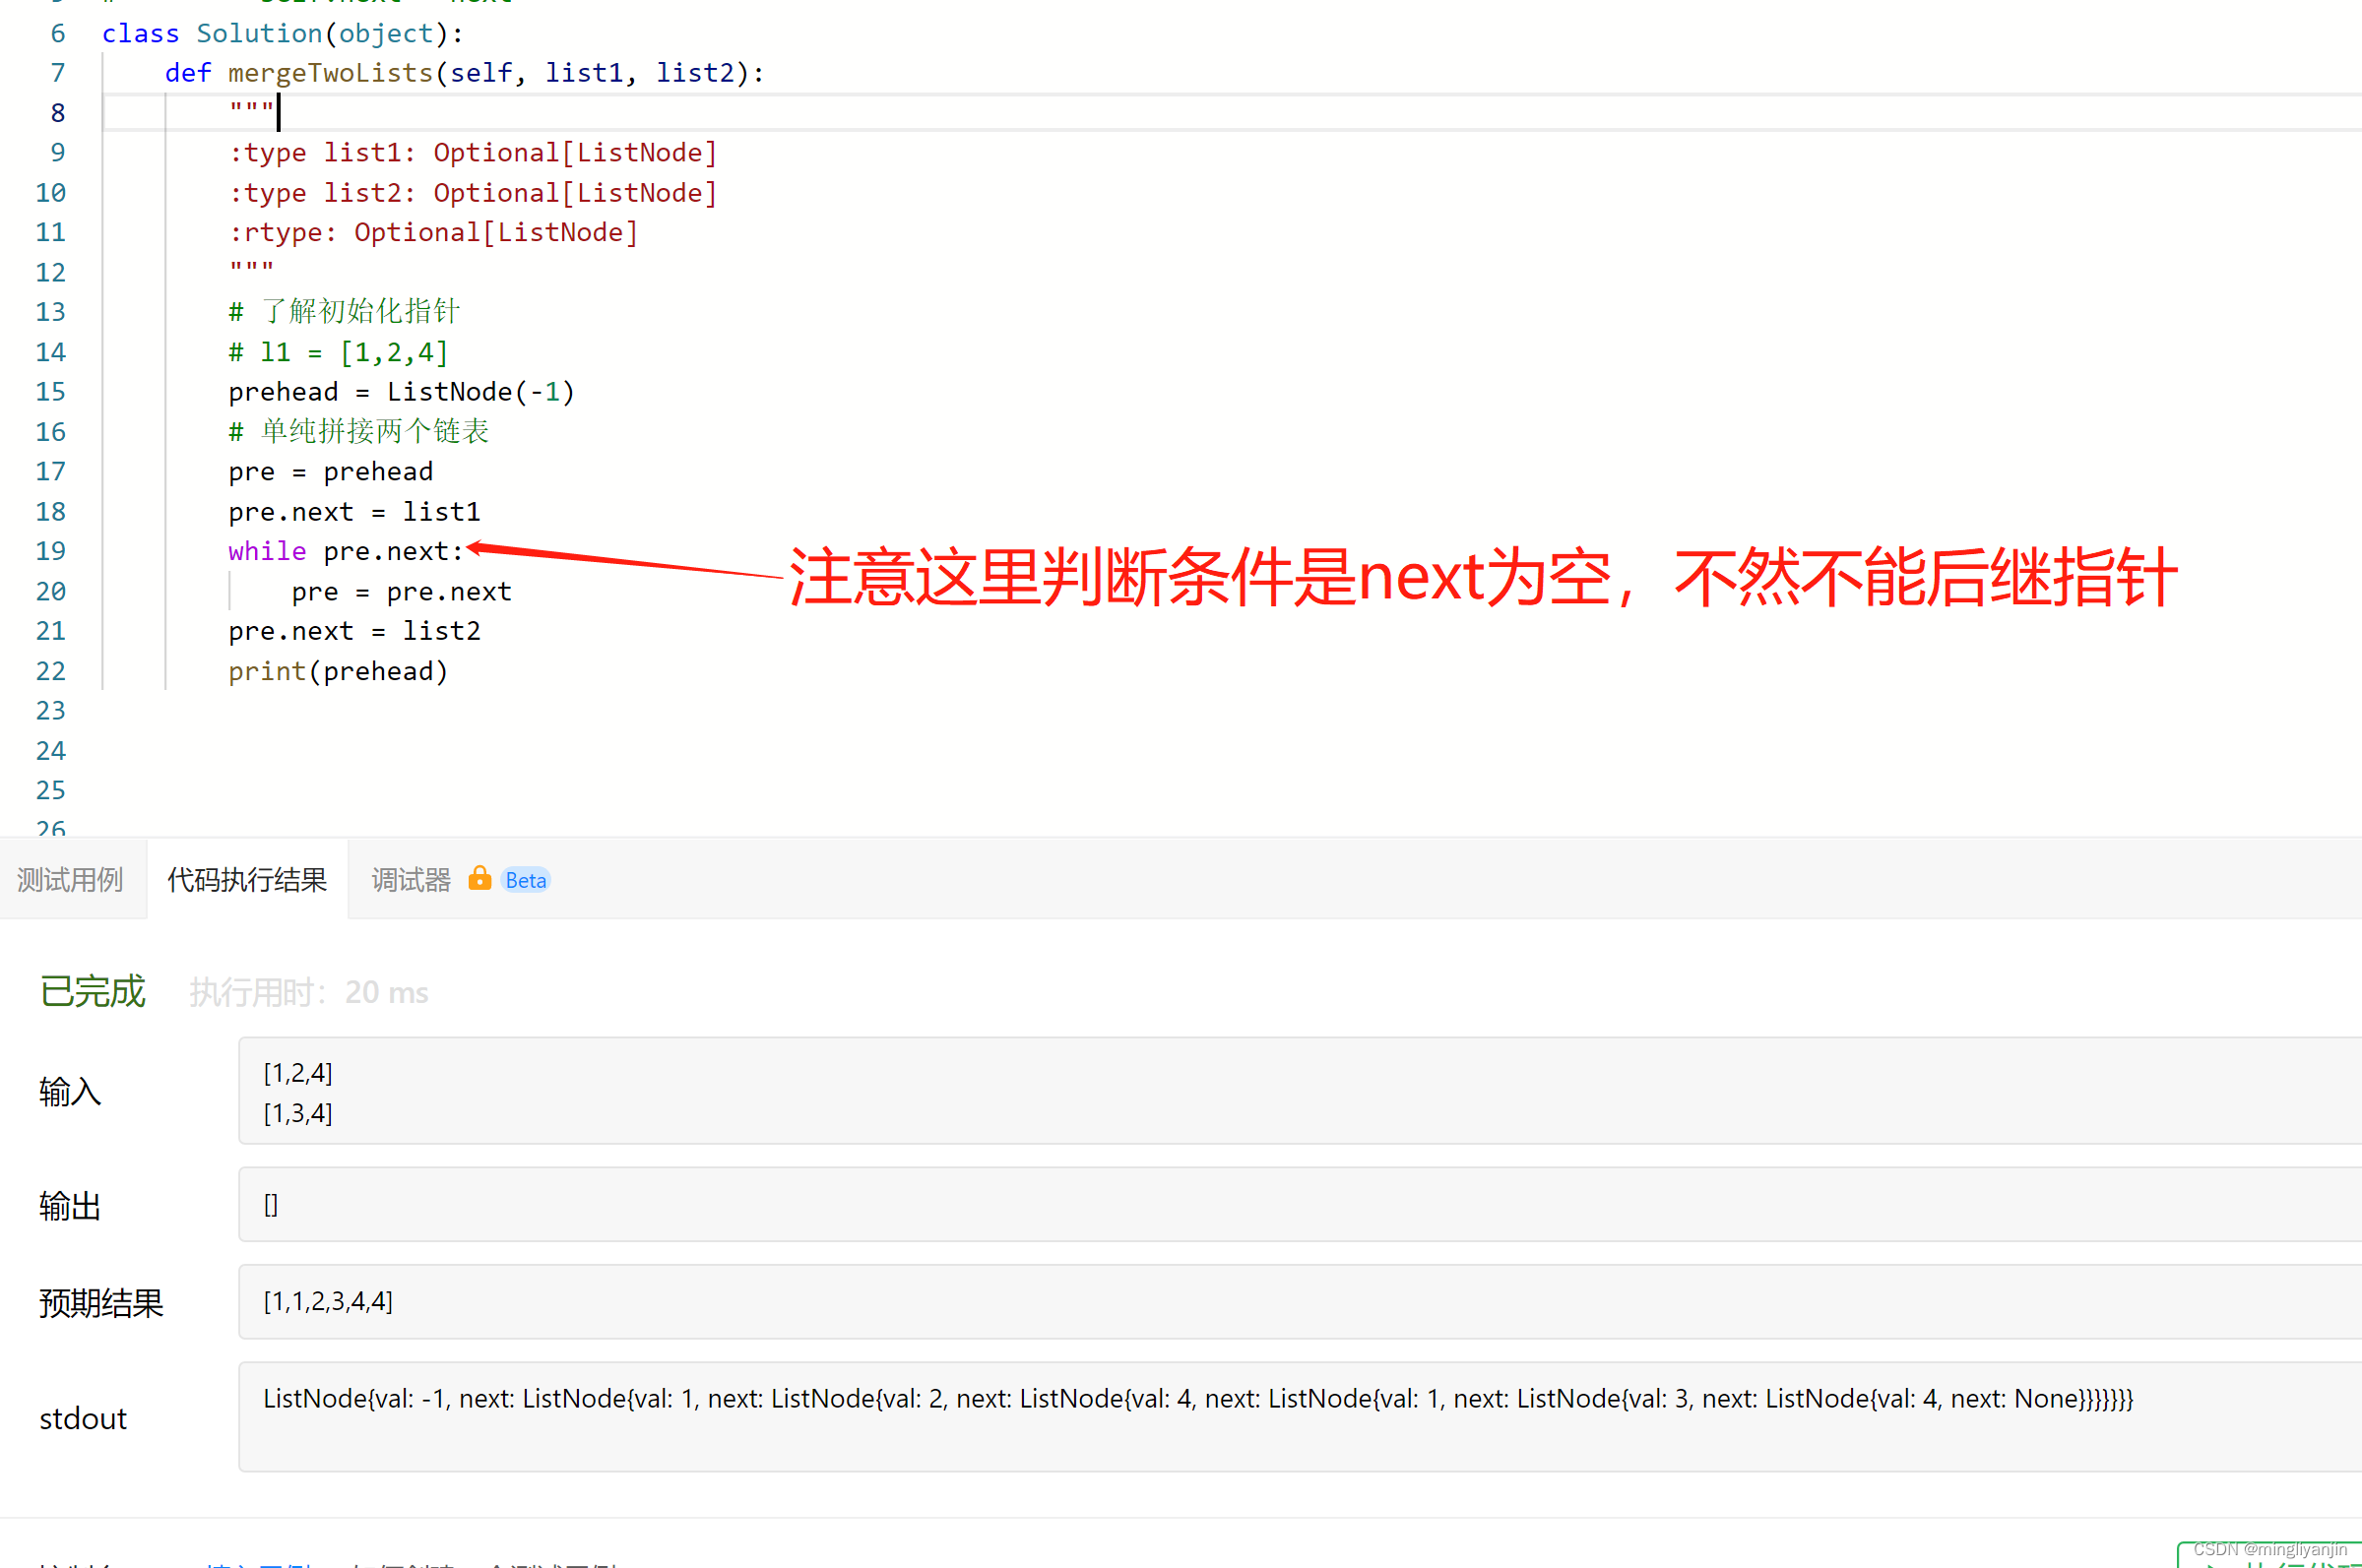Click ':type list2: Optional[ListNode]' line
2362x1568 pixels.
coord(473,193)
